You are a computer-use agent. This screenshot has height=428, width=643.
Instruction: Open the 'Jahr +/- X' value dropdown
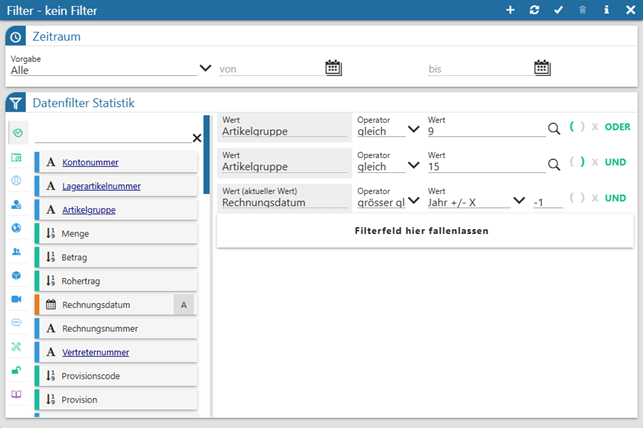click(518, 200)
